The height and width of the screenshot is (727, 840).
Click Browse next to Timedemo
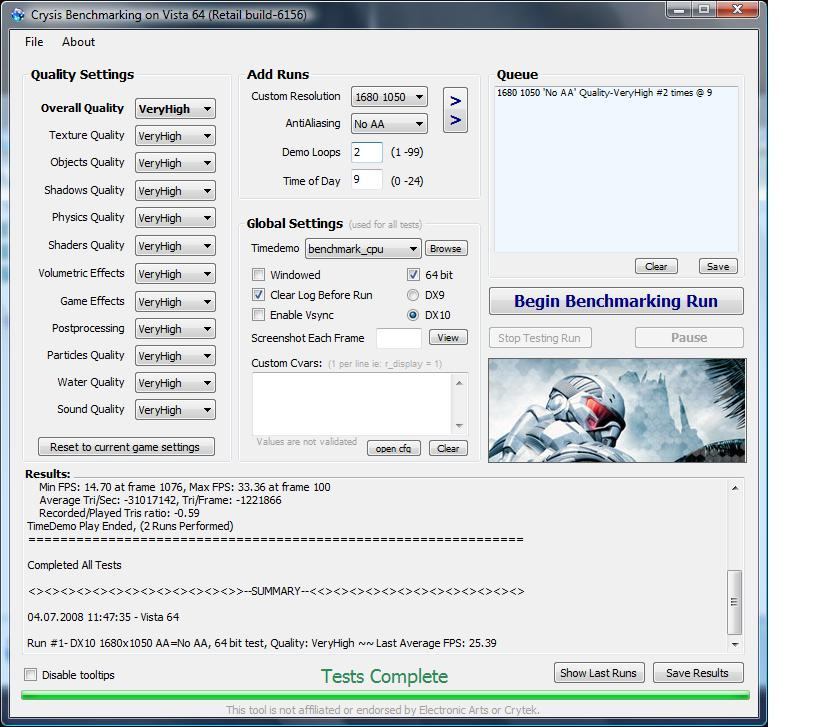click(x=446, y=249)
